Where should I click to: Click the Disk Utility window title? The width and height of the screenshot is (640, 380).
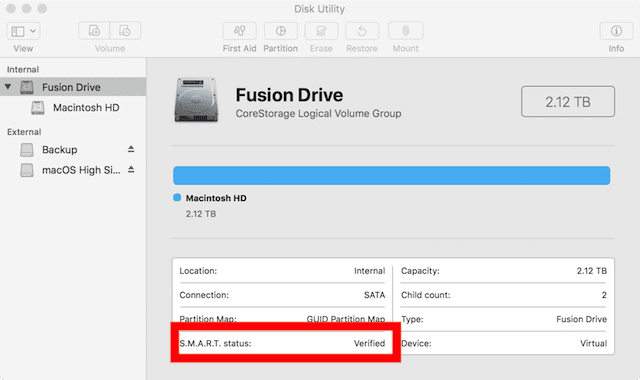point(320,9)
